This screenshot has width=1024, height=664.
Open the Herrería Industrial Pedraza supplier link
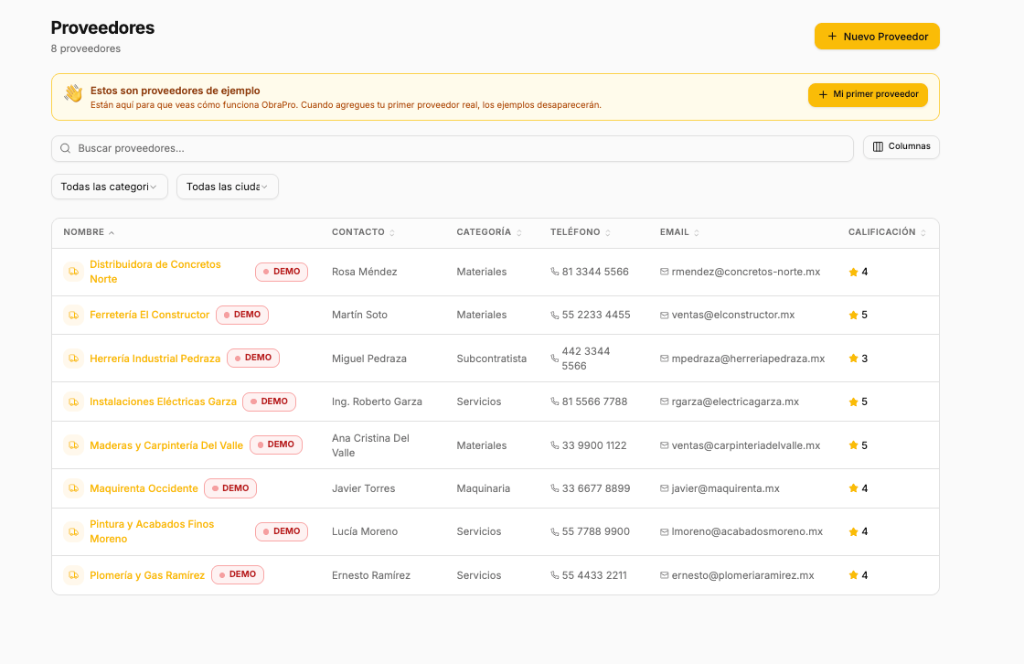pyautogui.click(x=155, y=358)
